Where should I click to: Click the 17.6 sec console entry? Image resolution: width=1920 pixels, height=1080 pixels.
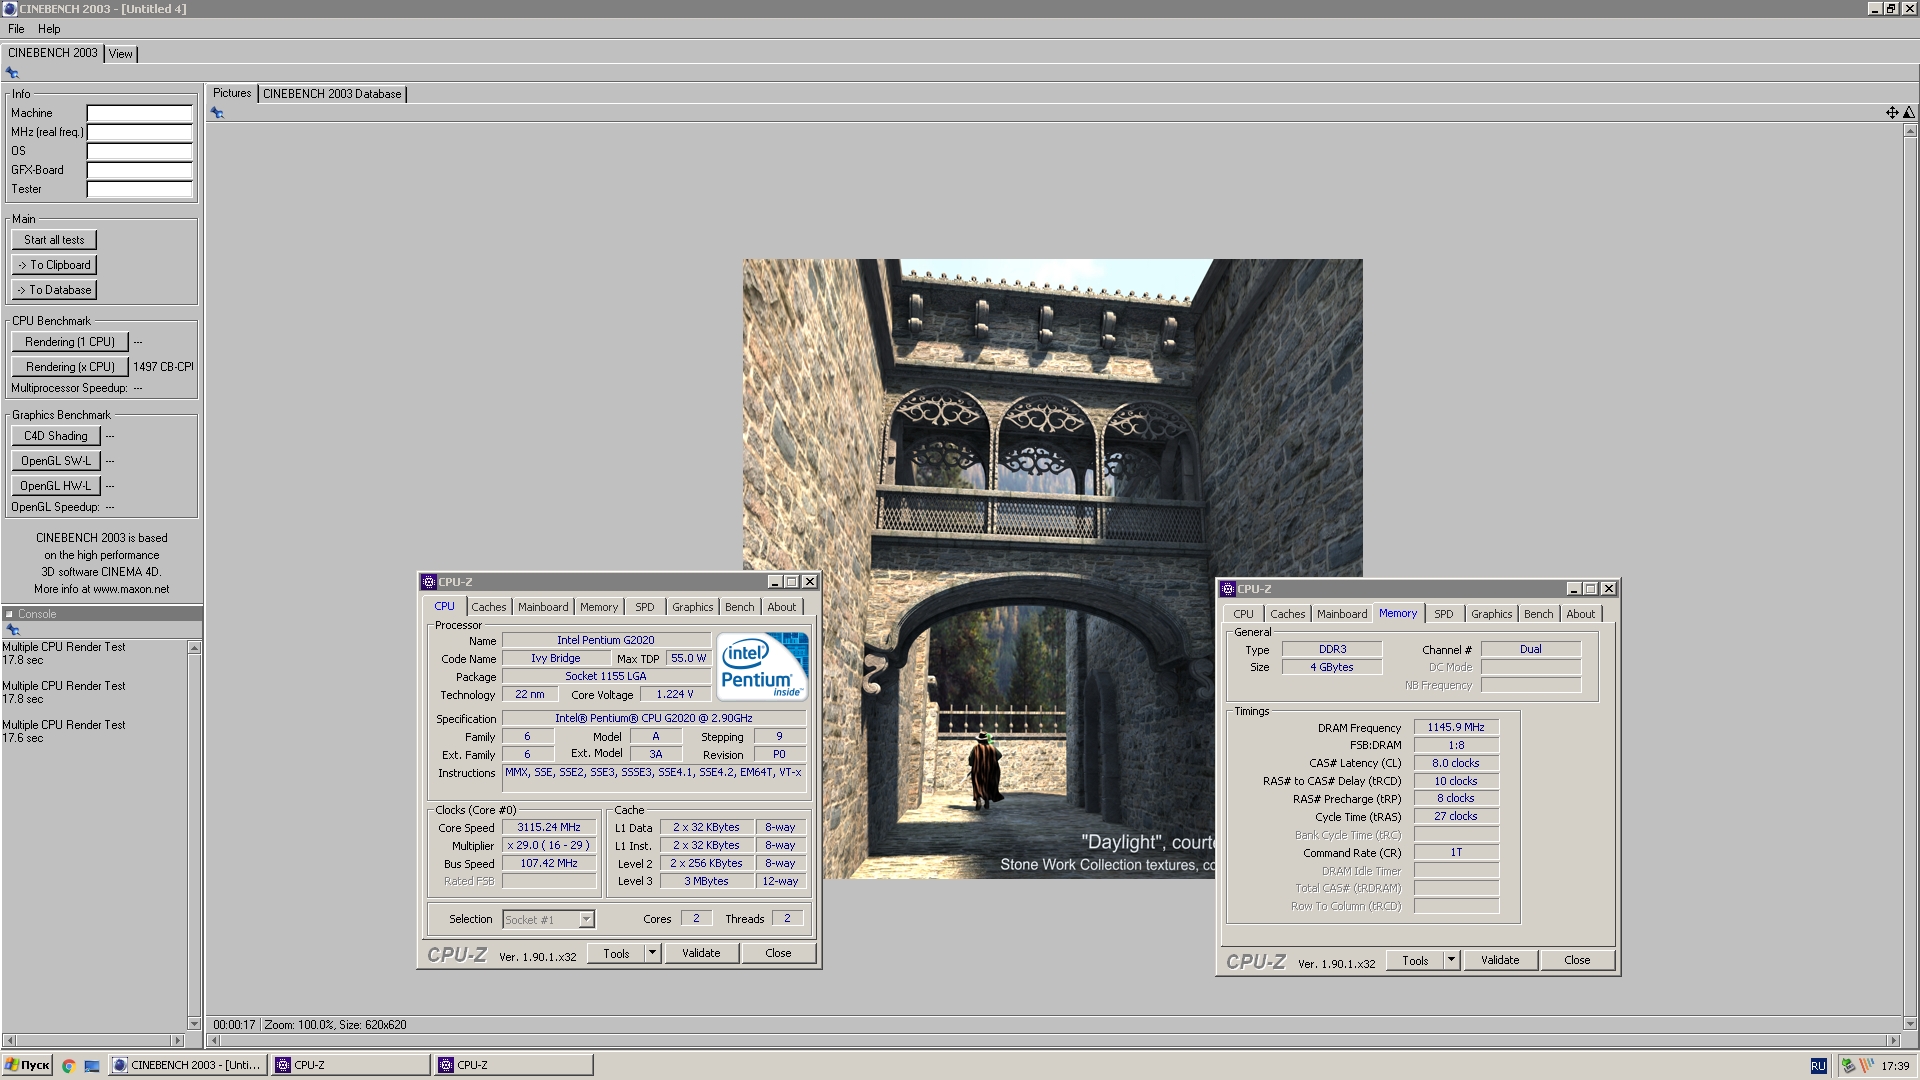[23, 738]
